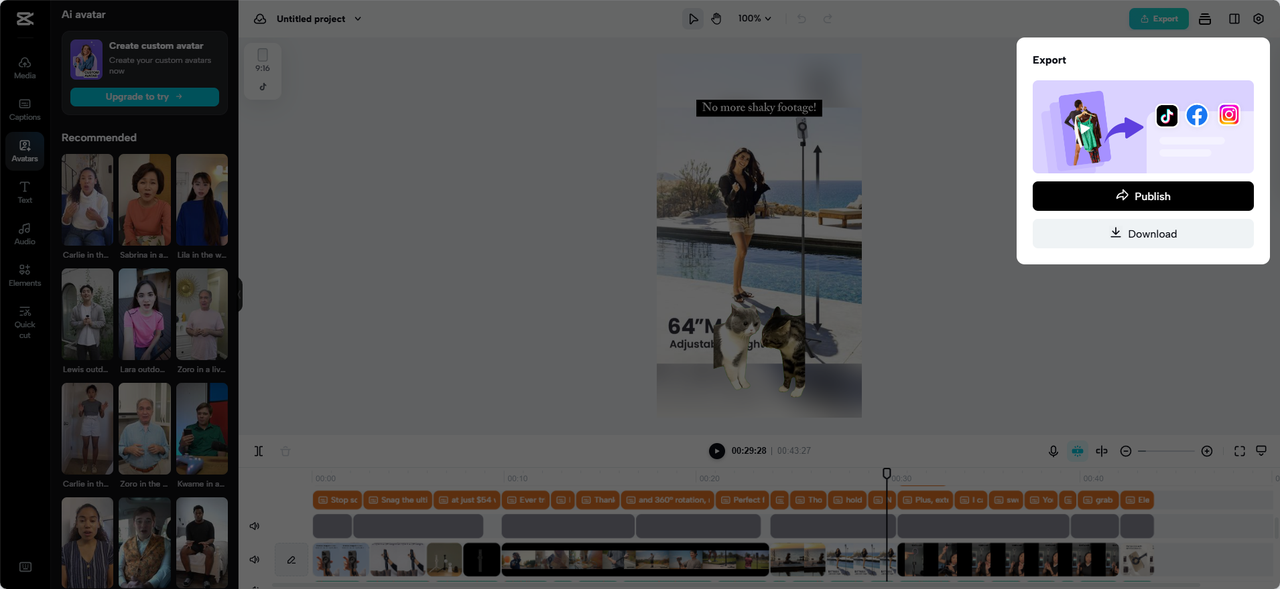Click the Facebook icon in export banner
Image resolution: width=1280 pixels, height=589 pixels.
1197,115
